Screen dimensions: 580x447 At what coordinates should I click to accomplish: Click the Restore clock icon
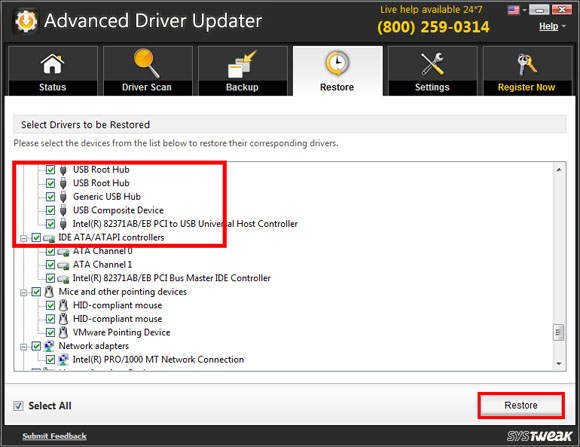click(x=337, y=63)
